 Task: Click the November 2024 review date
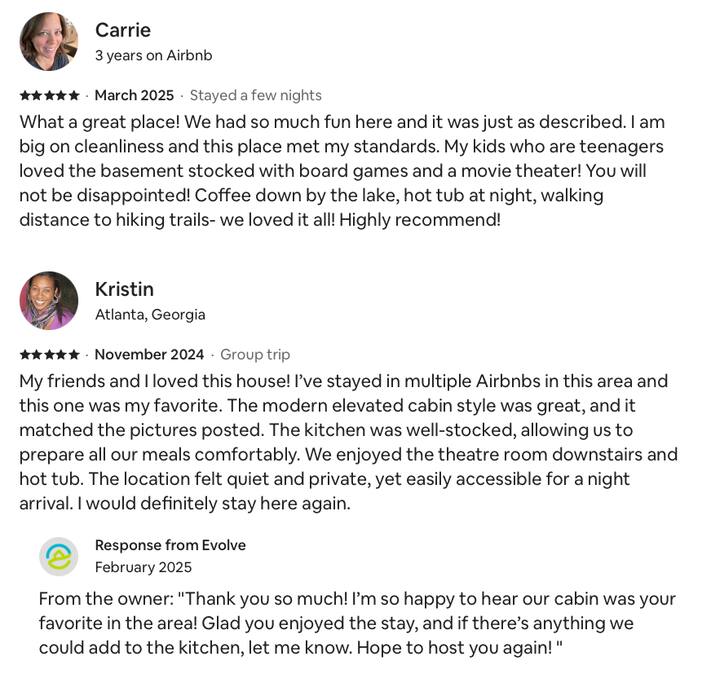point(149,355)
